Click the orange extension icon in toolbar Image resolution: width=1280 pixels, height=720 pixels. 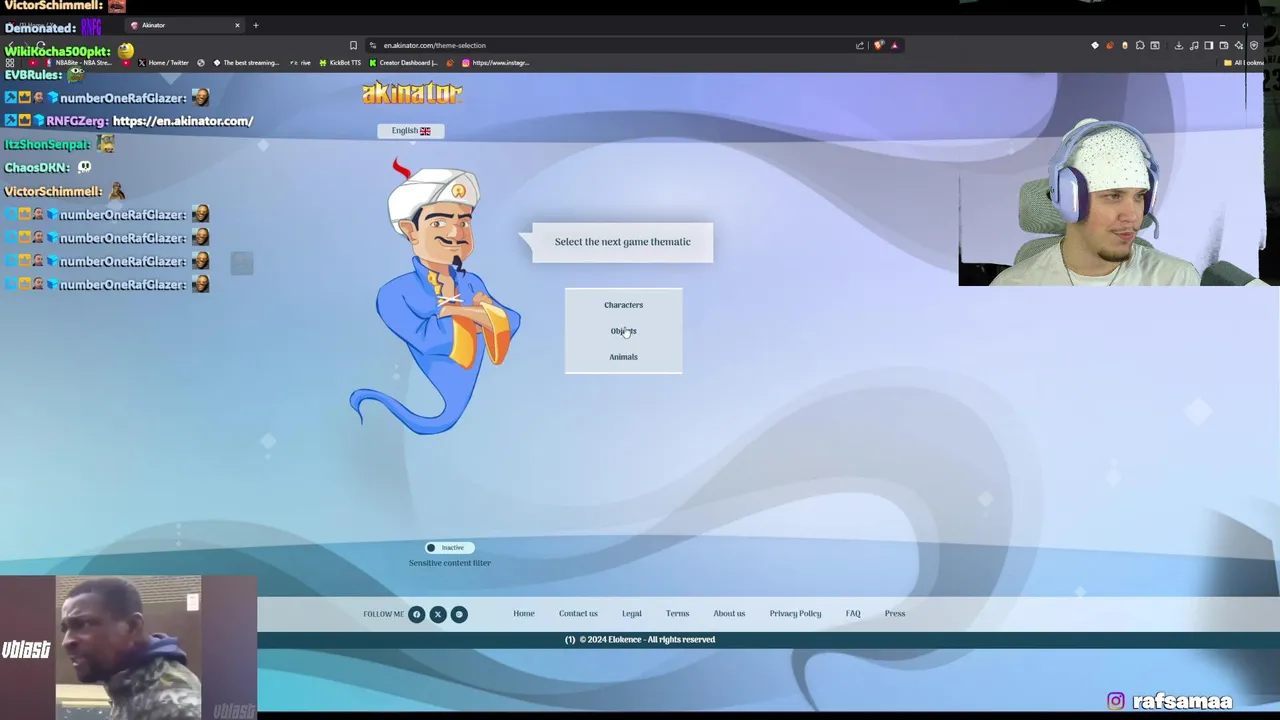coord(1110,45)
